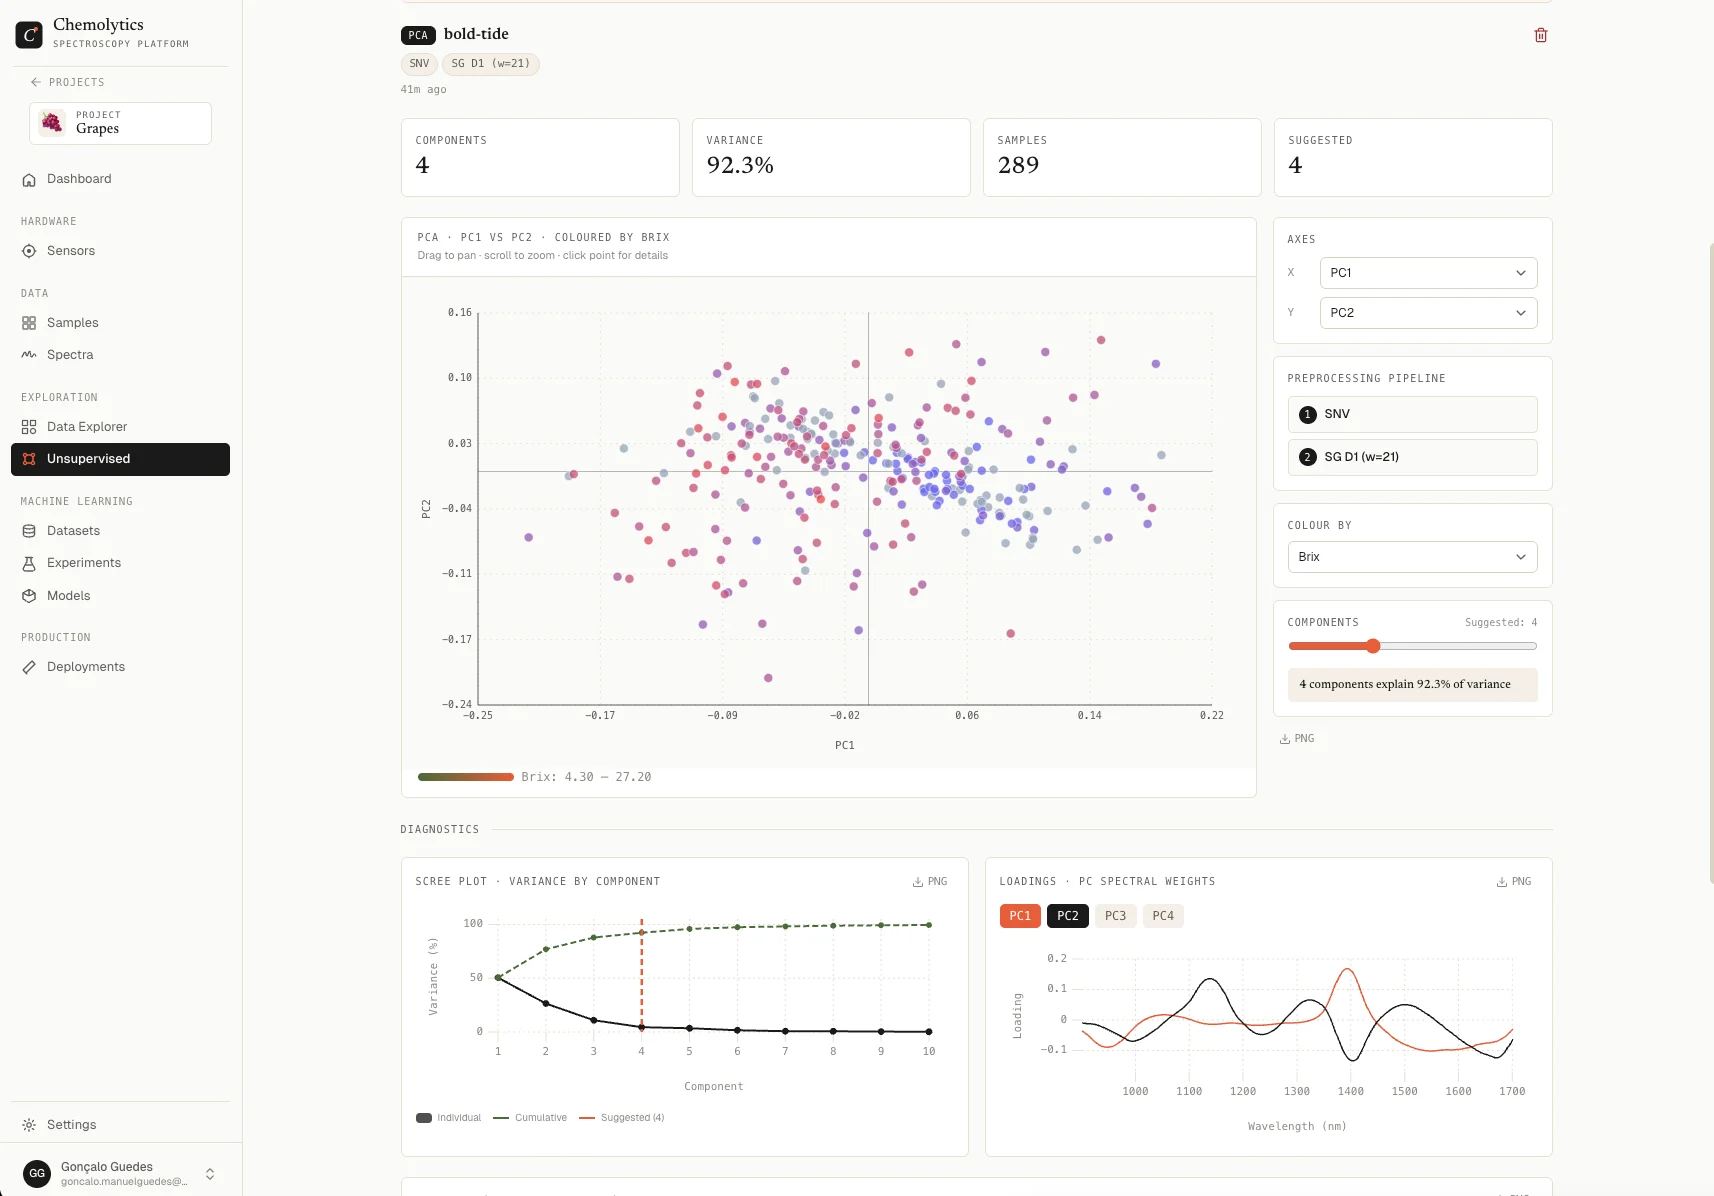This screenshot has width=1714, height=1196.
Task: Click the GG user avatar
Action: tap(37, 1173)
